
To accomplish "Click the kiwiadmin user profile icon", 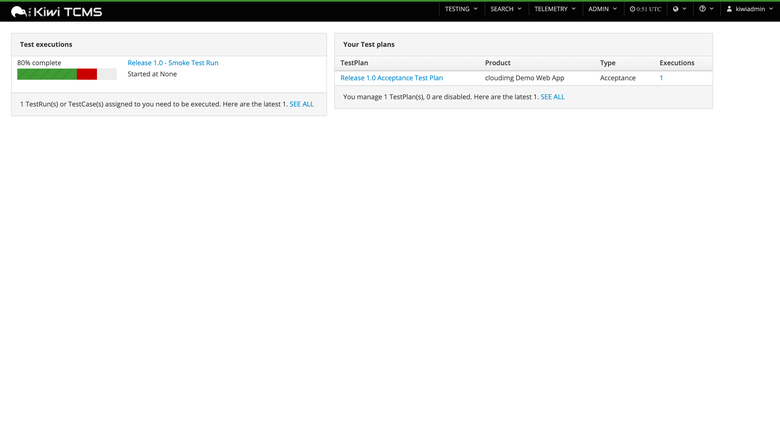I will pos(729,9).
